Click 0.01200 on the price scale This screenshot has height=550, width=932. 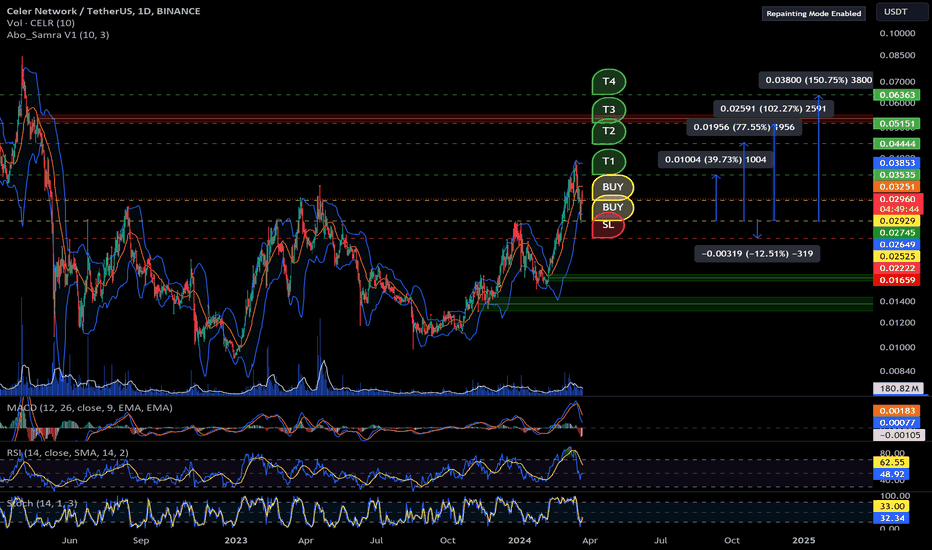(898, 322)
